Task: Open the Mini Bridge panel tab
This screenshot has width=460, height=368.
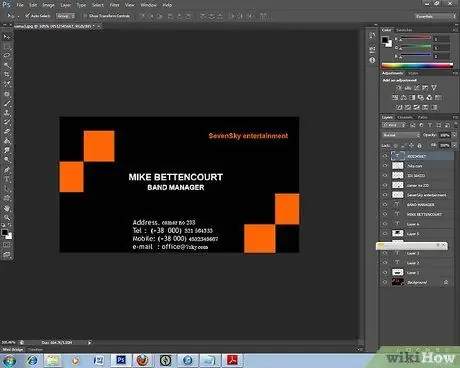Action: click(x=13, y=349)
